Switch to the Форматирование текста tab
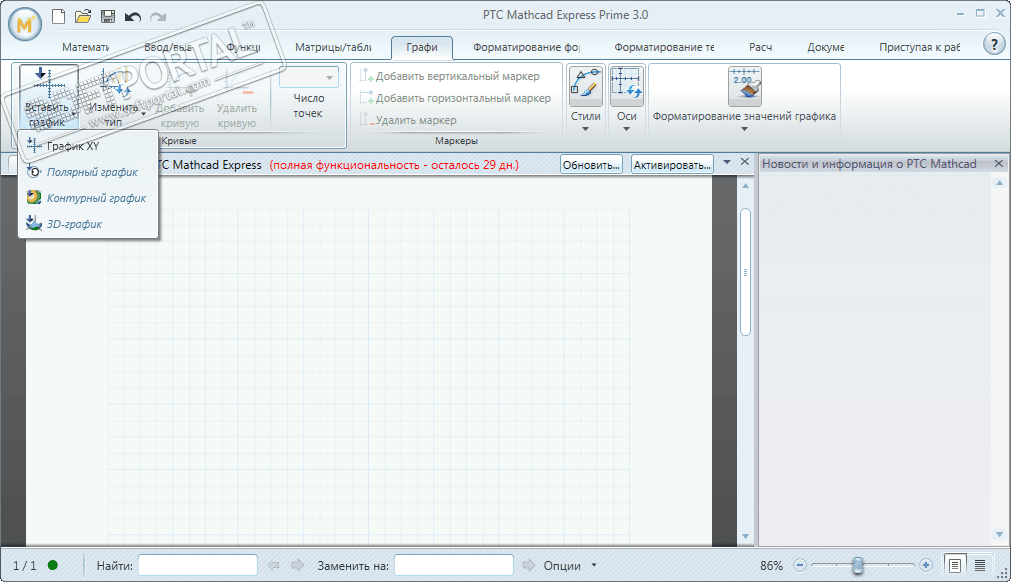Image resolution: width=1011 pixels, height=582 pixels. [664, 47]
